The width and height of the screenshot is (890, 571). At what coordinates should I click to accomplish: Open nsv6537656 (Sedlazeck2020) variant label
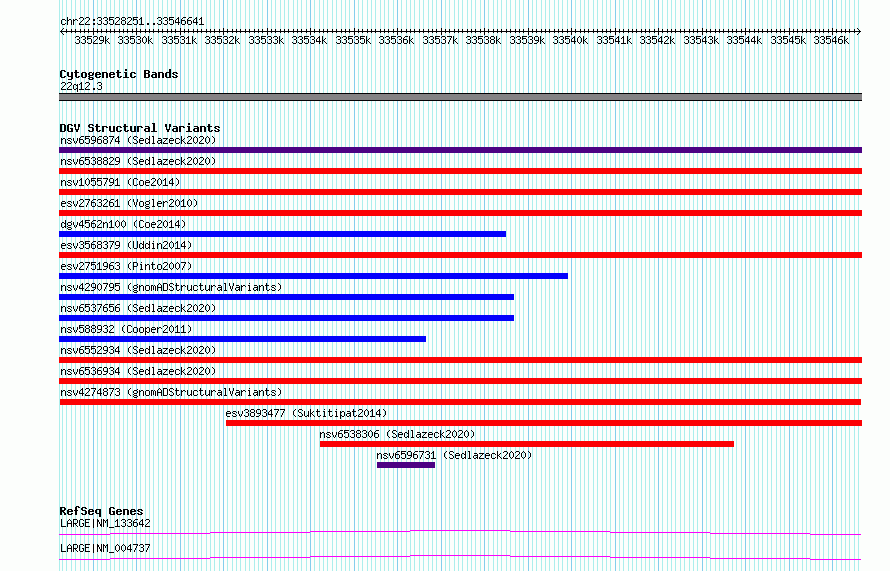[x=138, y=308]
